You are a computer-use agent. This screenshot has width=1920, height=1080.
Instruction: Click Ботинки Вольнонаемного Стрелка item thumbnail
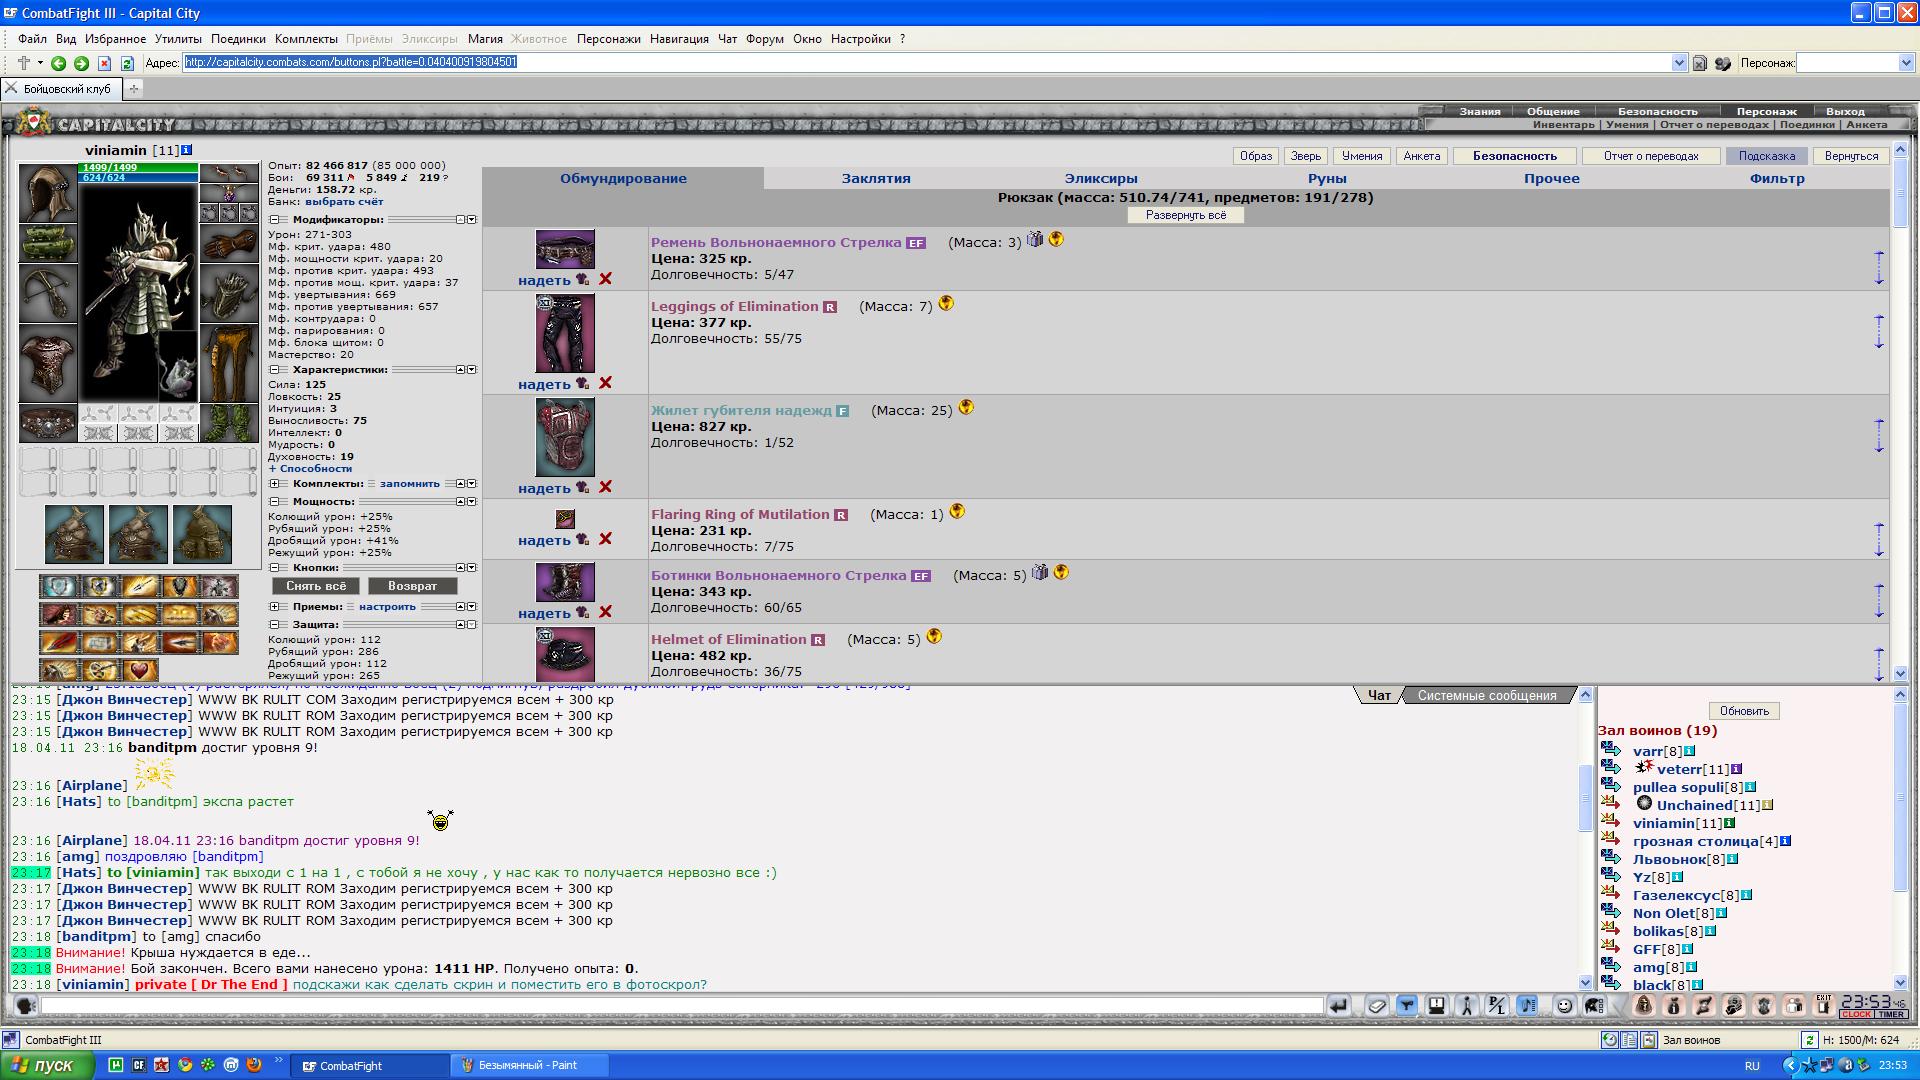coord(565,582)
